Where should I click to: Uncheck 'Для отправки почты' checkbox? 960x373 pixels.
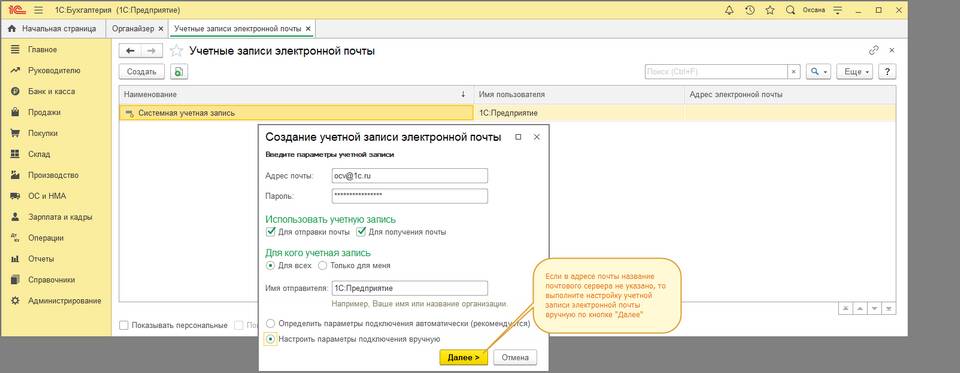[x=270, y=232]
